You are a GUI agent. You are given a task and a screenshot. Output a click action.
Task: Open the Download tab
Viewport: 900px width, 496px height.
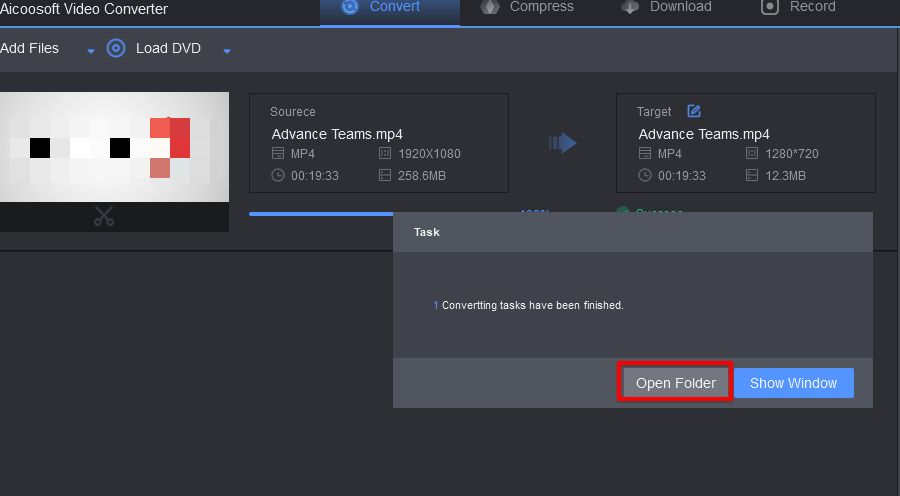point(666,7)
